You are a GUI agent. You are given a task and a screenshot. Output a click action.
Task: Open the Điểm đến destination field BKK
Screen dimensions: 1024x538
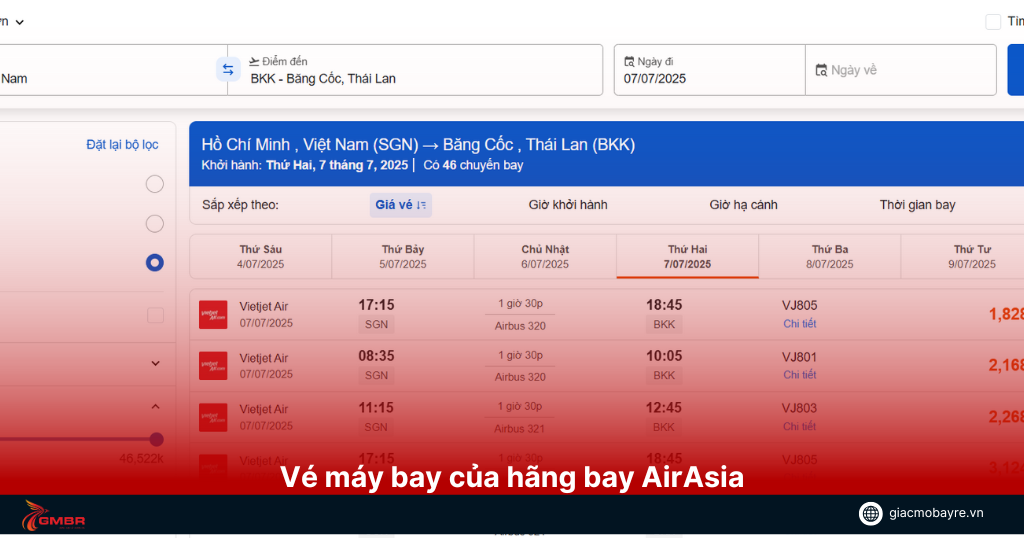(415, 70)
